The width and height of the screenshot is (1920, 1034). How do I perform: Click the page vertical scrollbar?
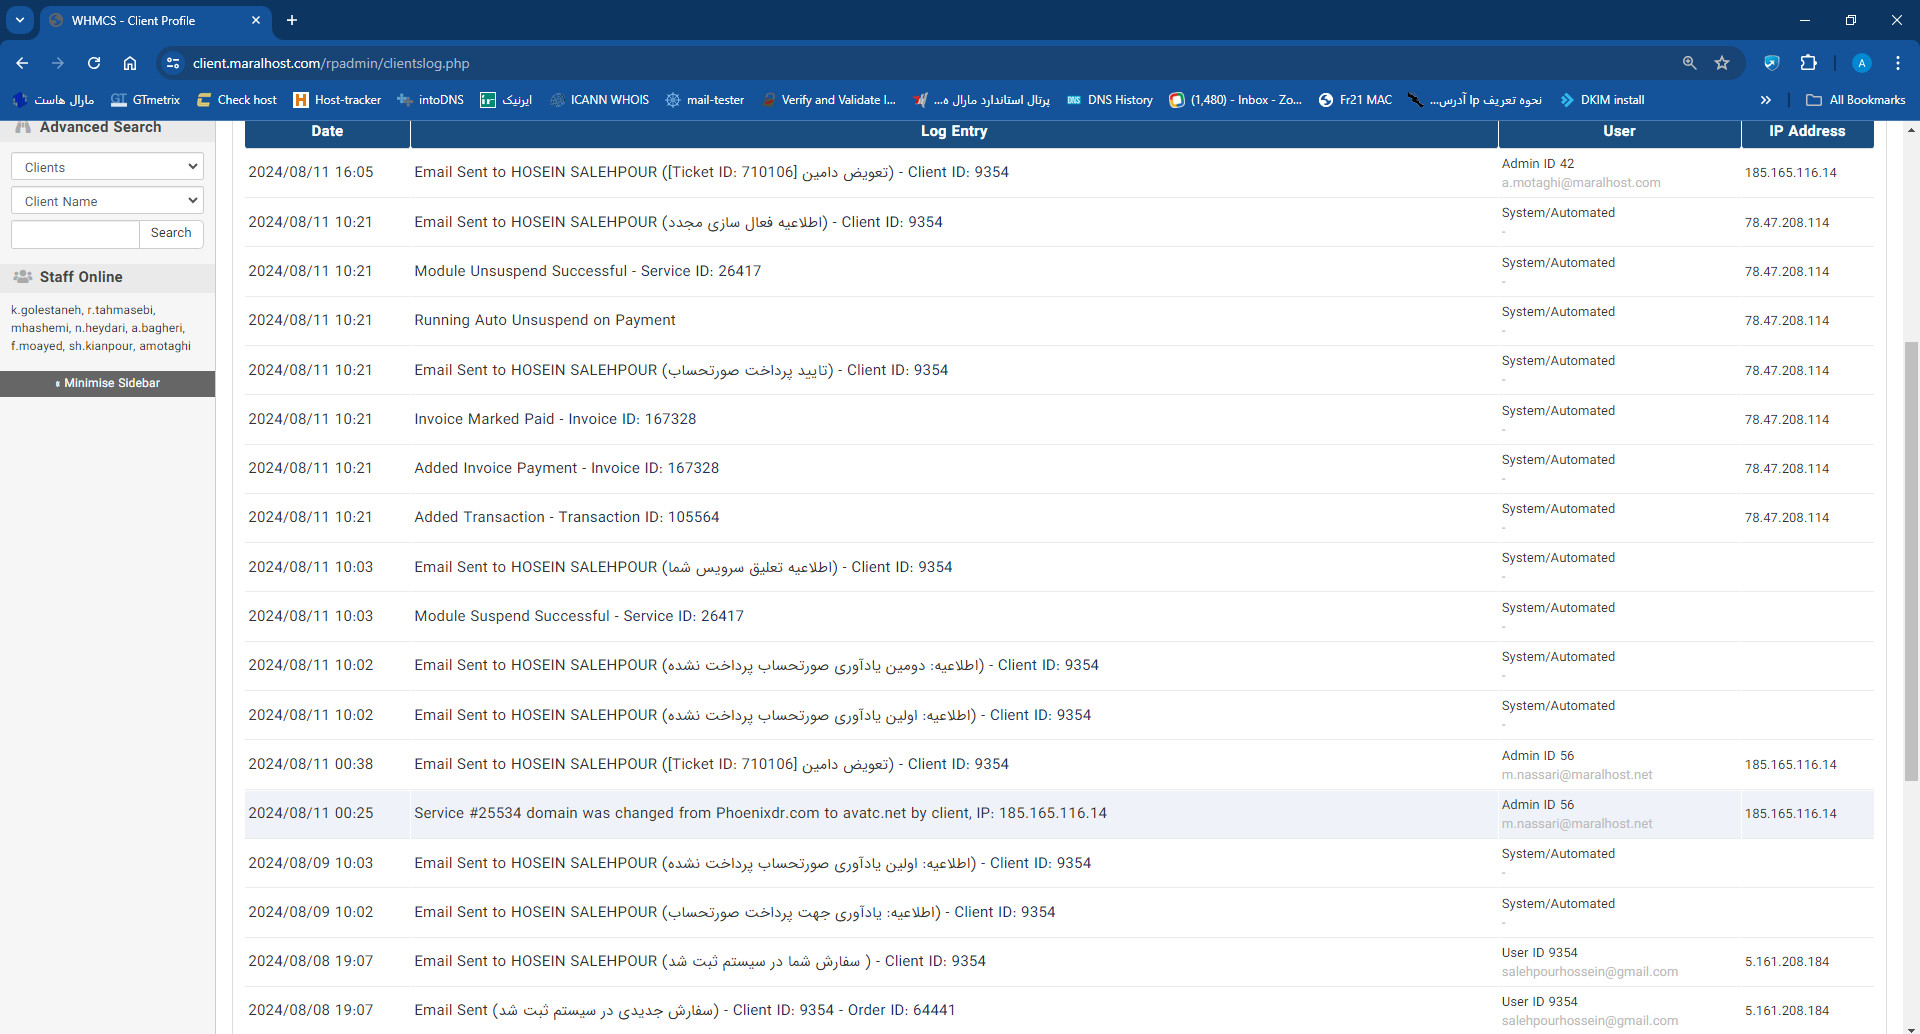pos(1911,560)
